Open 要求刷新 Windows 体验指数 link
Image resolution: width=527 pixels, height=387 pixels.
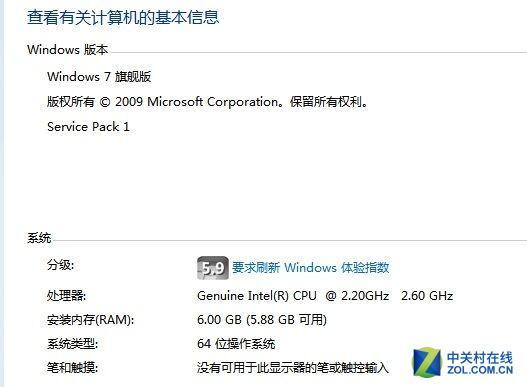[311, 268]
